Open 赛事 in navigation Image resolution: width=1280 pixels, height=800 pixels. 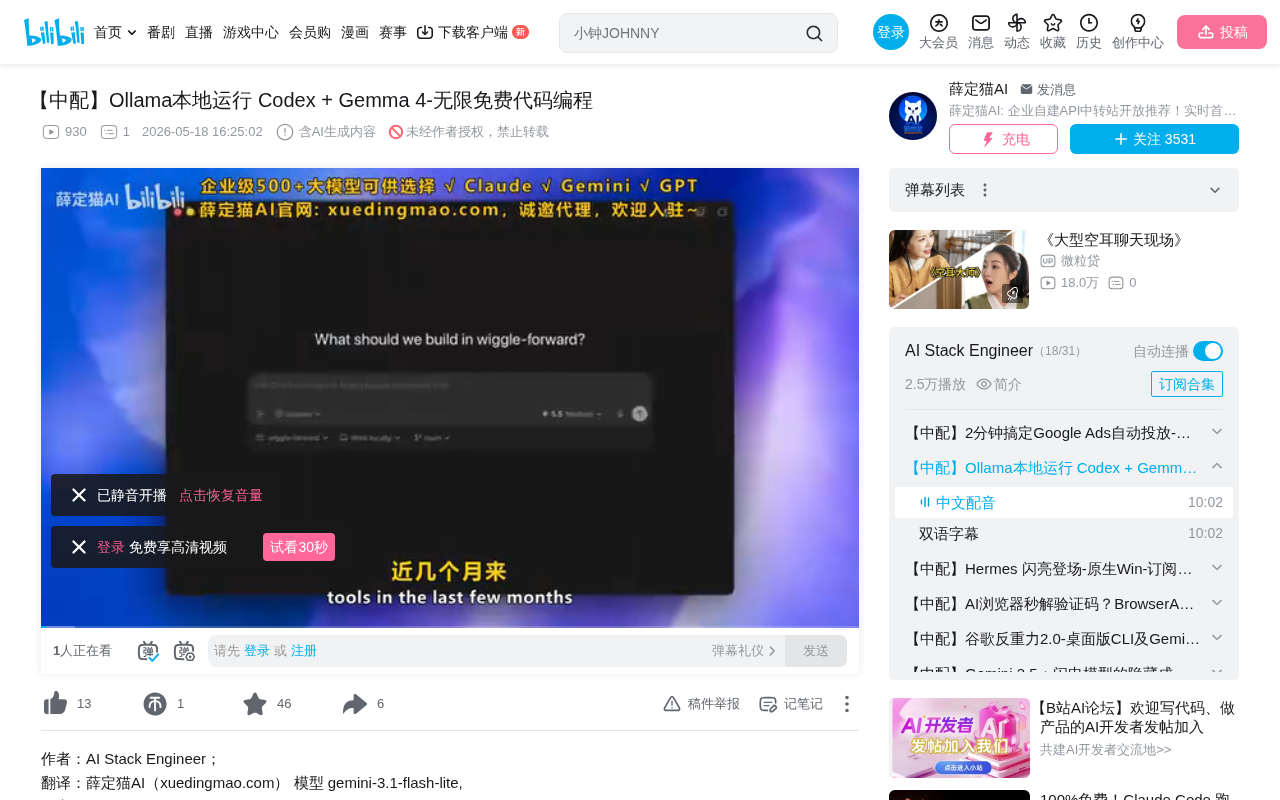click(393, 33)
